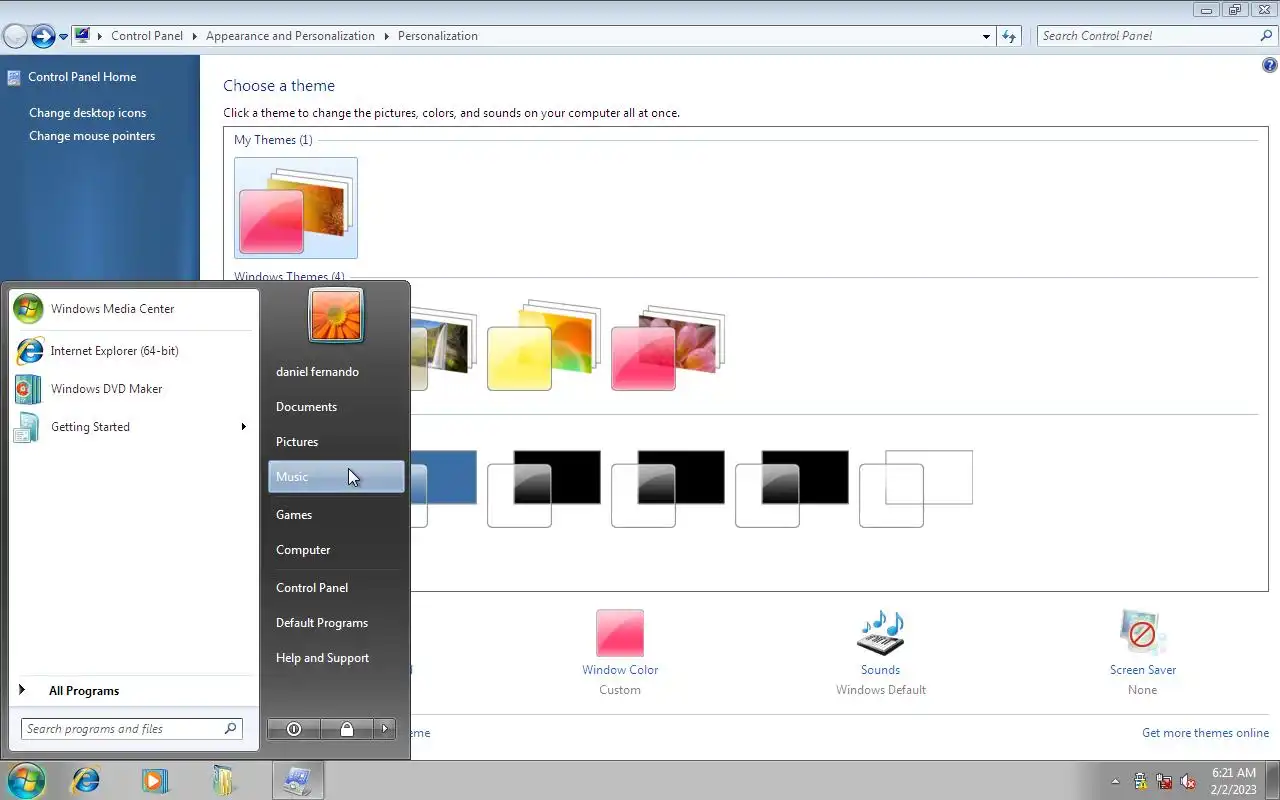Select the third black high contrast theme
Viewport: 1280px width, 800px height.
pos(792,488)
